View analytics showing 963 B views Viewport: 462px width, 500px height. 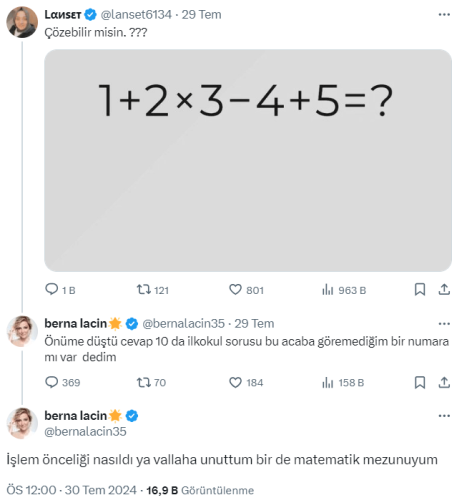(x=344, y=290)
